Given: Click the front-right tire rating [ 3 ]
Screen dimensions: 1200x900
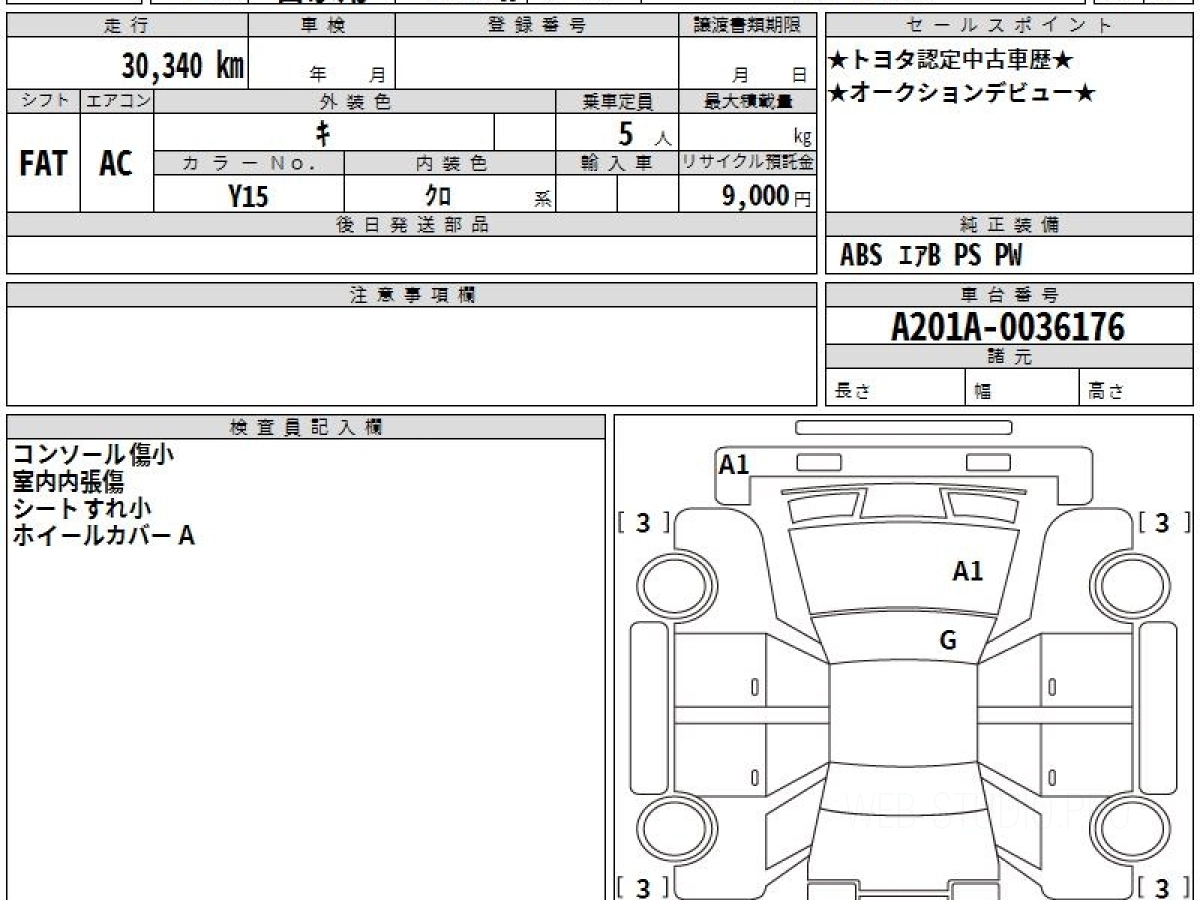Looking at the screenshot, I should (x=1164, y=522).
